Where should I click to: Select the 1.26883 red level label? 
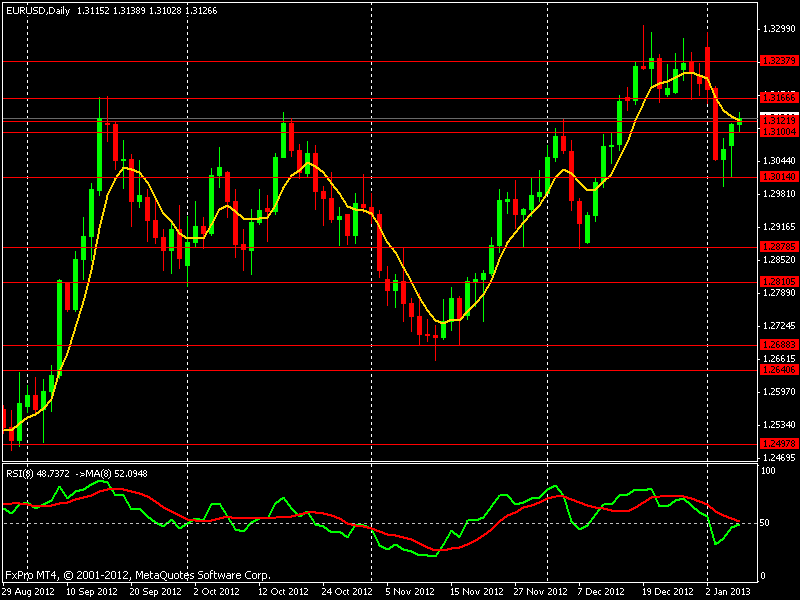[779, 345]
